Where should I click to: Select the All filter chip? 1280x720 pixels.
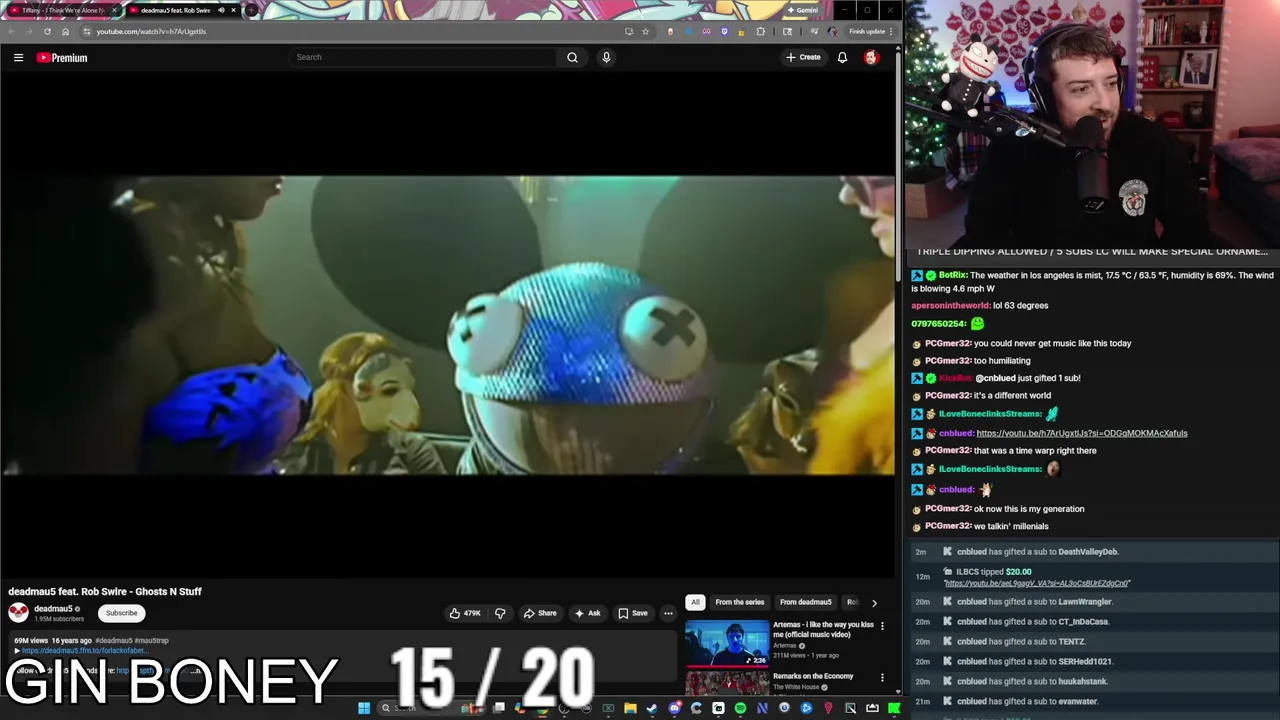pyautogui.click(x=695, y=602)
